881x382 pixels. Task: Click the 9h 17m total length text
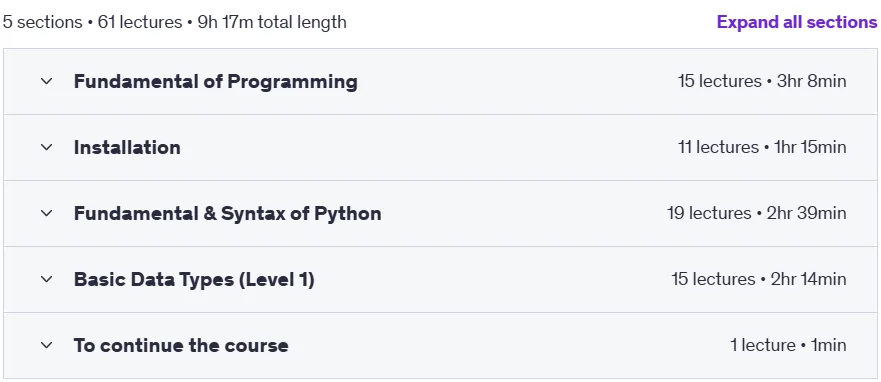pyautogui.click(x=272, y=22)
